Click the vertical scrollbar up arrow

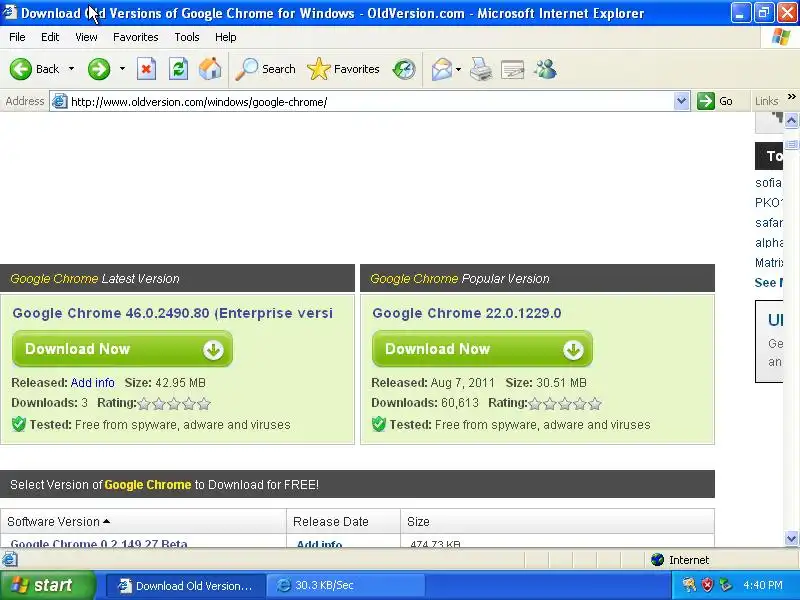click(791, 120)
